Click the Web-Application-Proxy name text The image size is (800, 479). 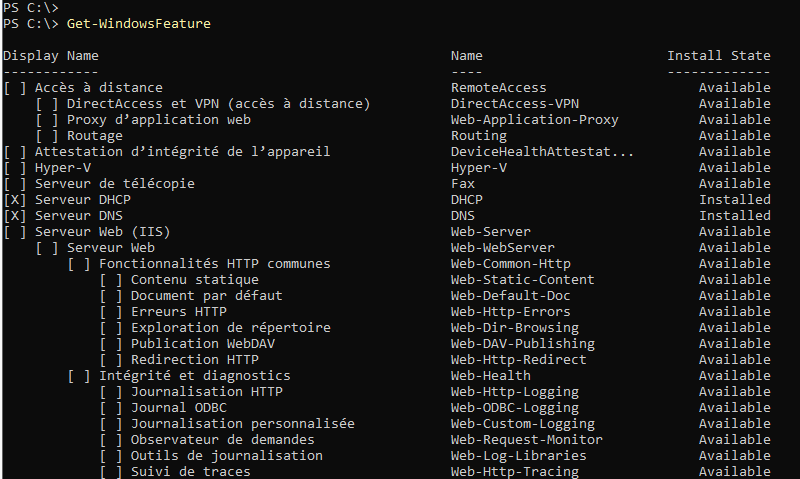pos(534,120)
